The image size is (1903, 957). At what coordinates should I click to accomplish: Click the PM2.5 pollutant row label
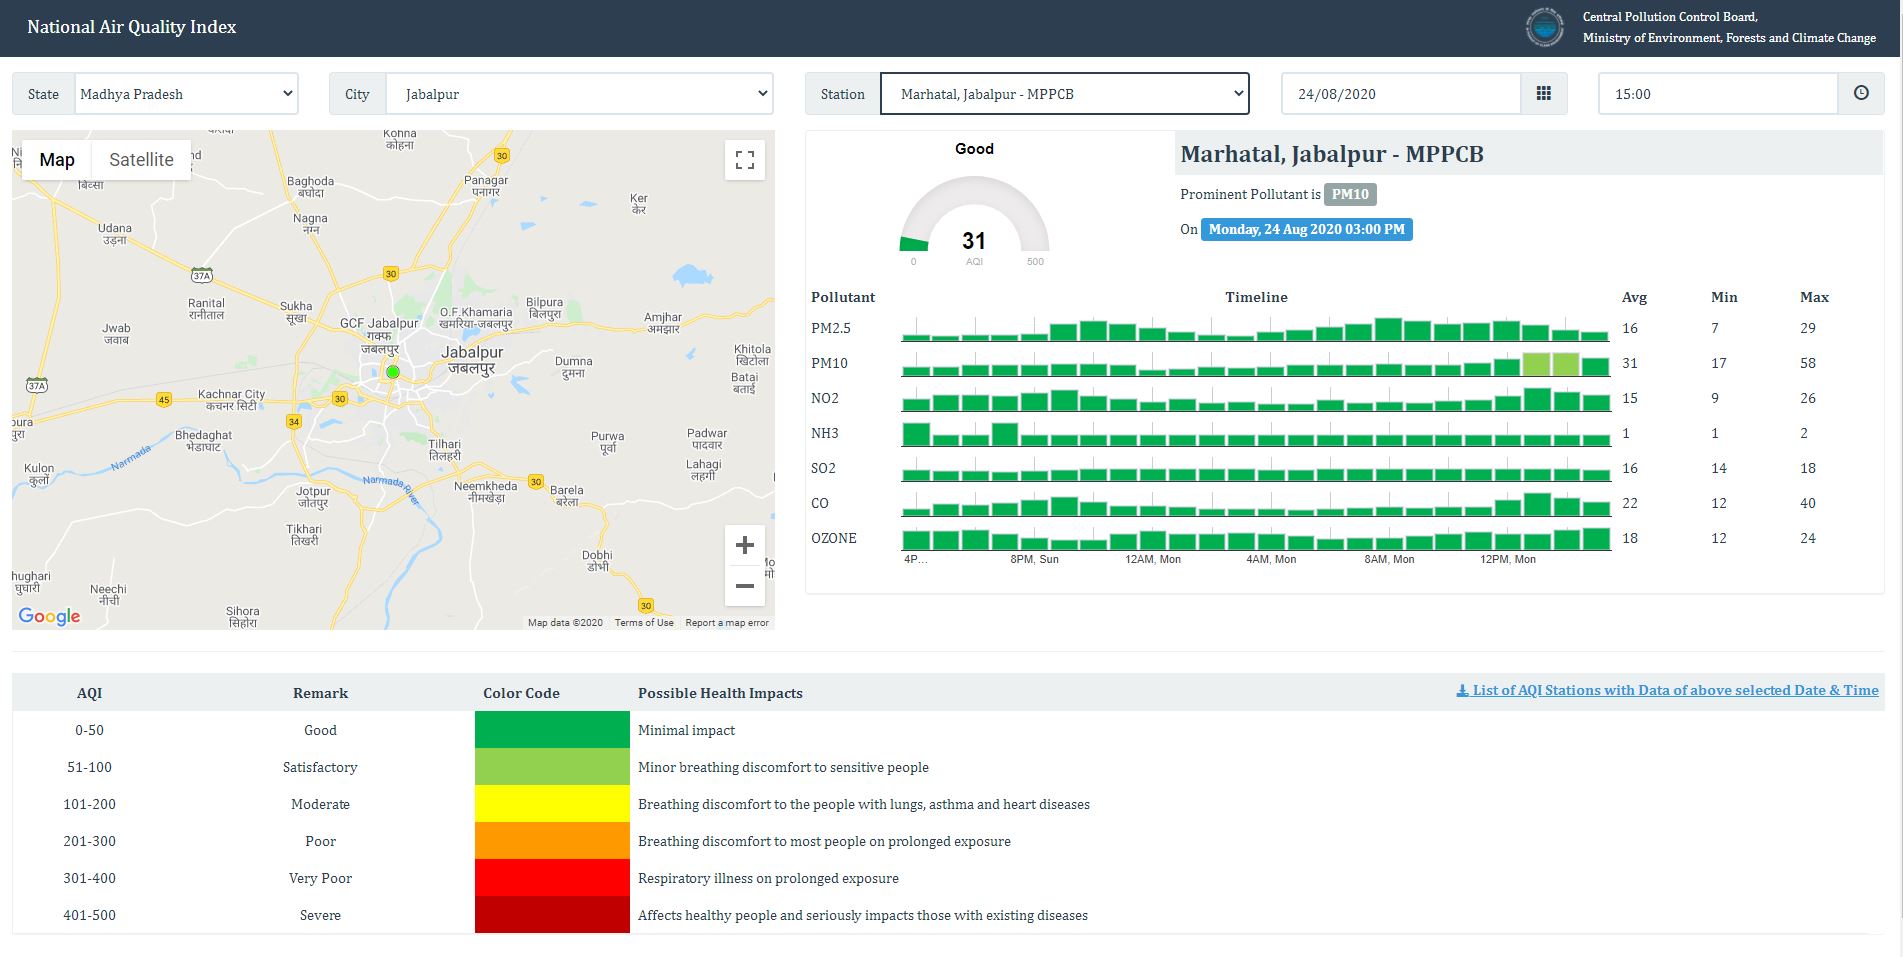coord(831,328)
